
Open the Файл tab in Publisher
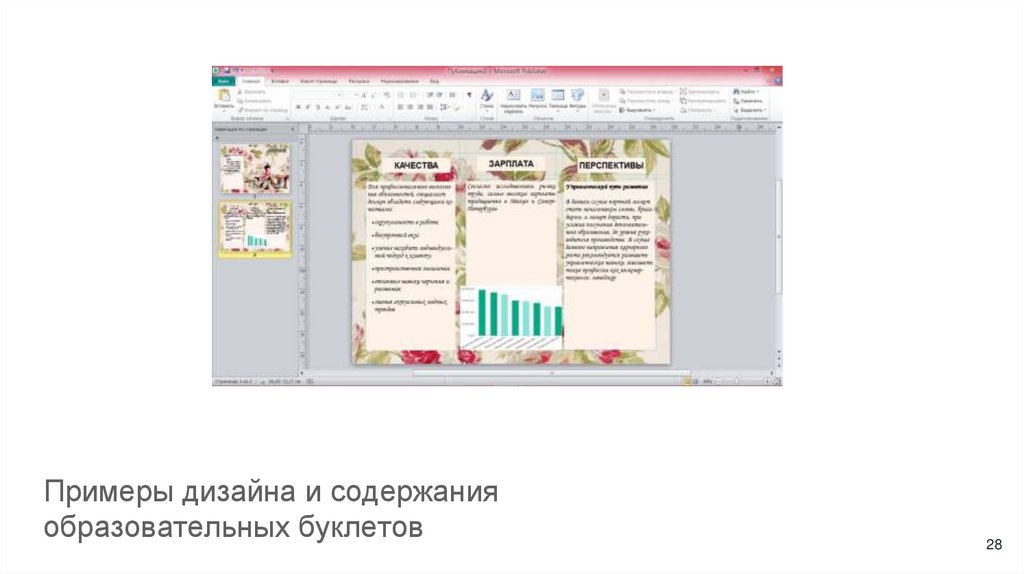click(223, 82)
